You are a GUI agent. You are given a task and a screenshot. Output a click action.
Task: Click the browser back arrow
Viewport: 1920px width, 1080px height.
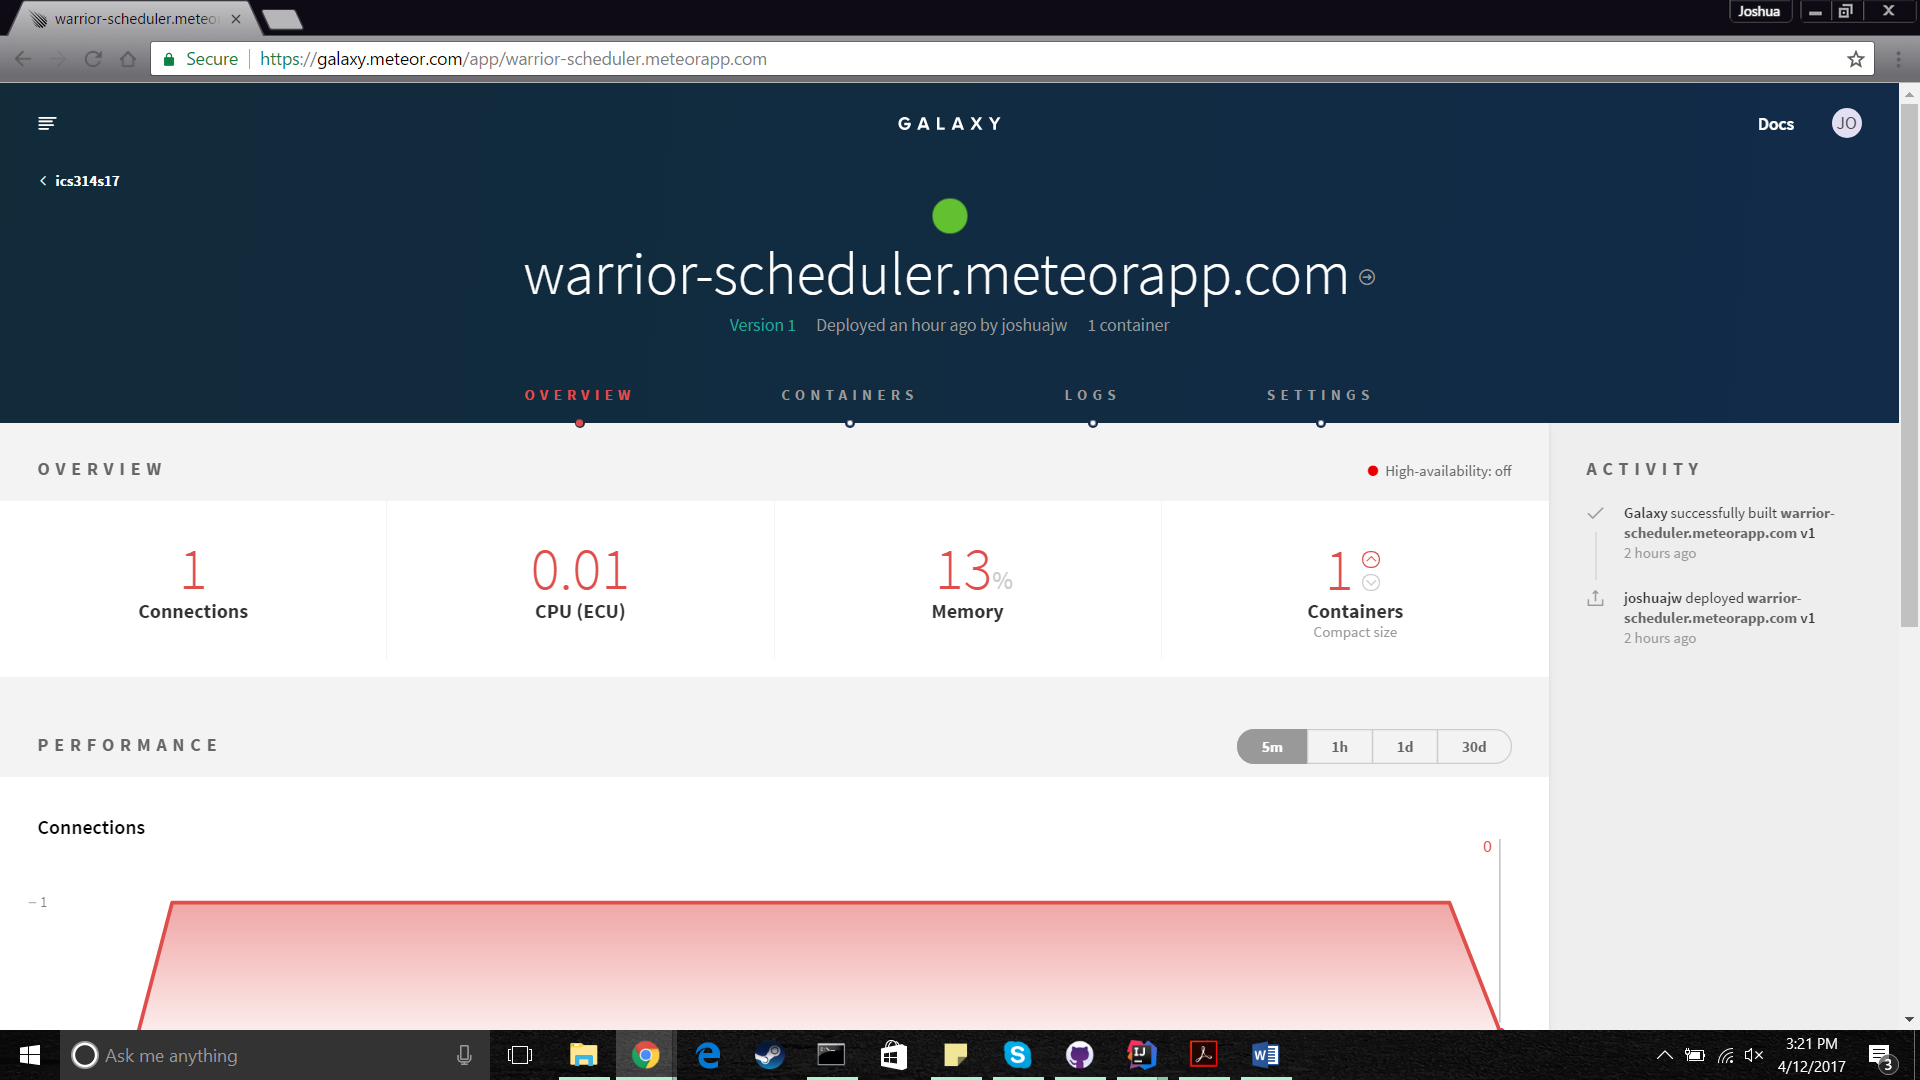coord(23,59)
